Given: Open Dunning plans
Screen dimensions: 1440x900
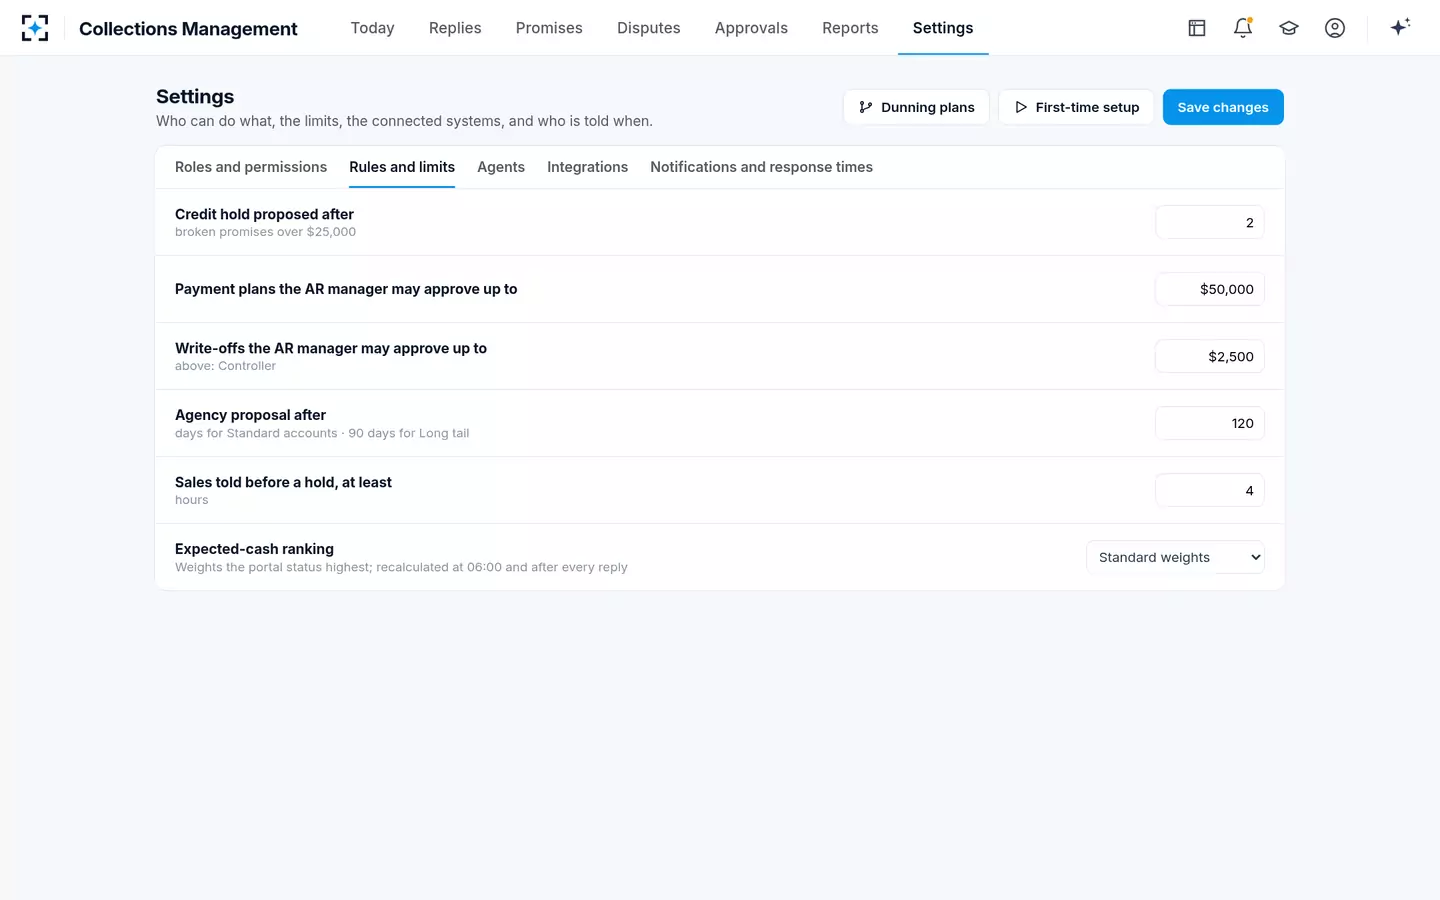Looking at the screenshot, I should (x=916, y=107).
